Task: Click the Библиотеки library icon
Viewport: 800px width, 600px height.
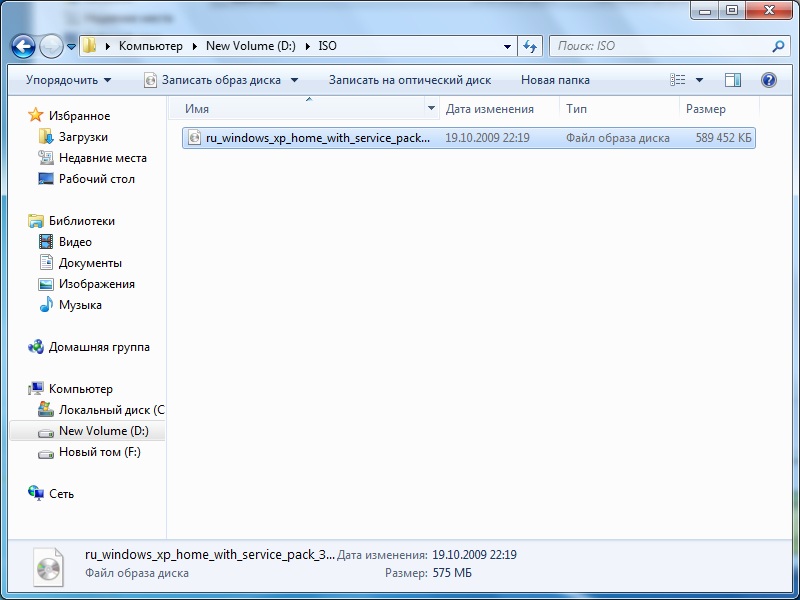Action: click(36, 220)
